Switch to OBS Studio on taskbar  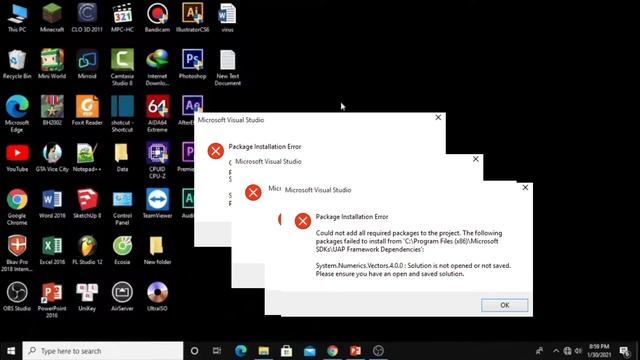(378, 351)
